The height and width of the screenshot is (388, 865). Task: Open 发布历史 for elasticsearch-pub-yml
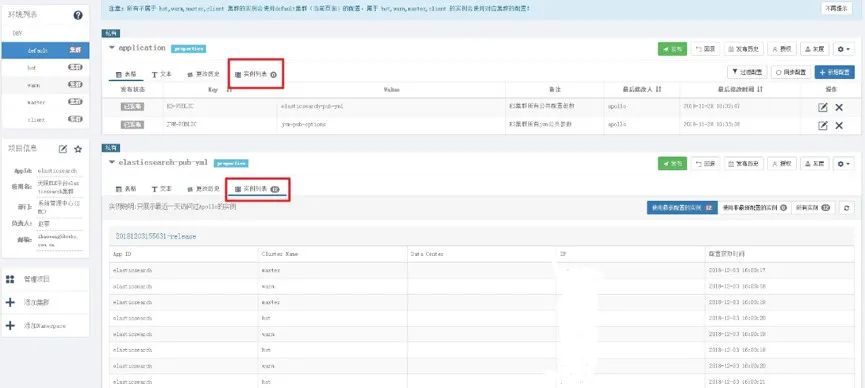click(x=744, y=163)
